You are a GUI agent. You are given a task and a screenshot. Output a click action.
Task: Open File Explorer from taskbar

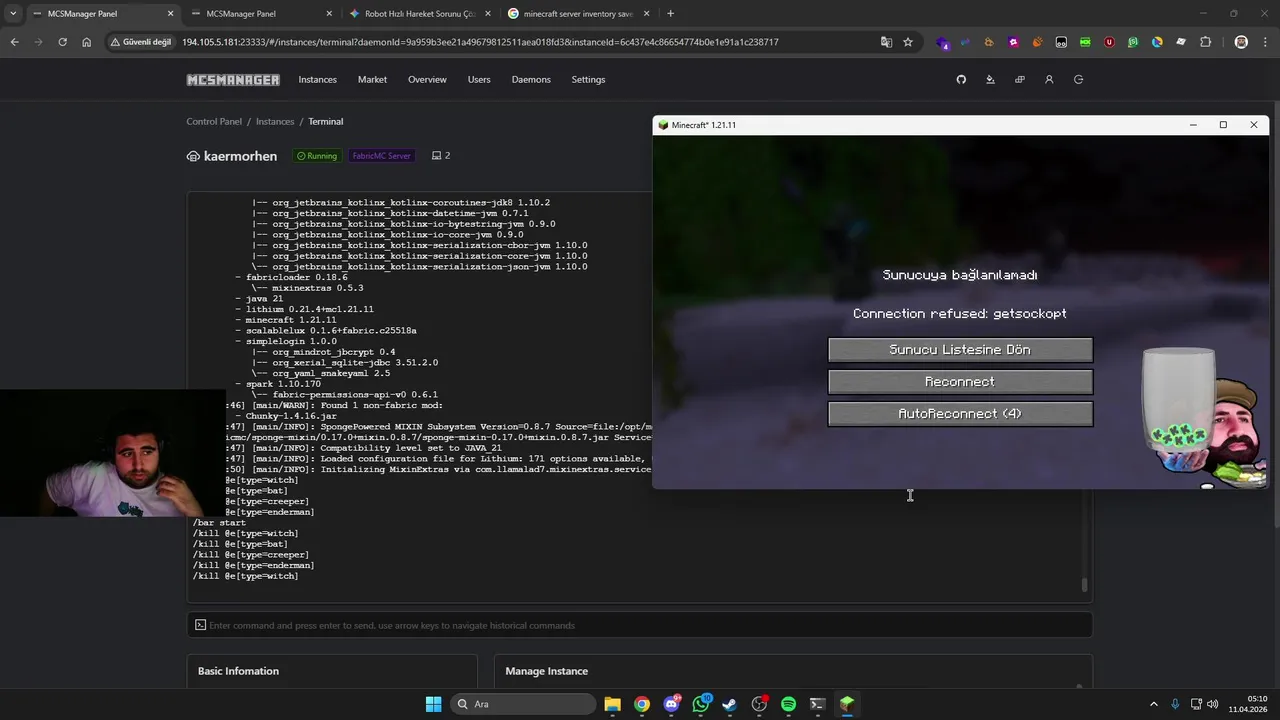tap(613, 704)
